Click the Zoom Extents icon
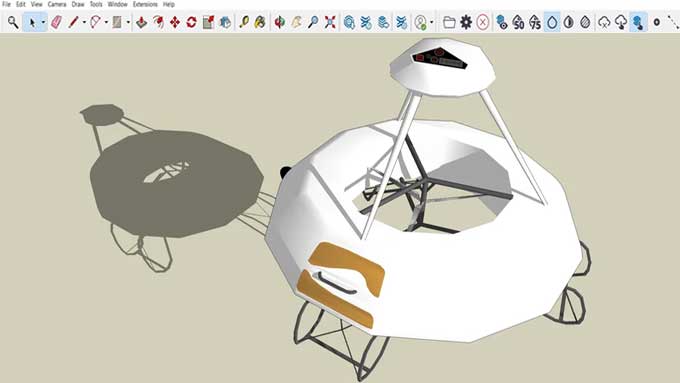This screenshot has width=680, height=383. pos(330,22)
